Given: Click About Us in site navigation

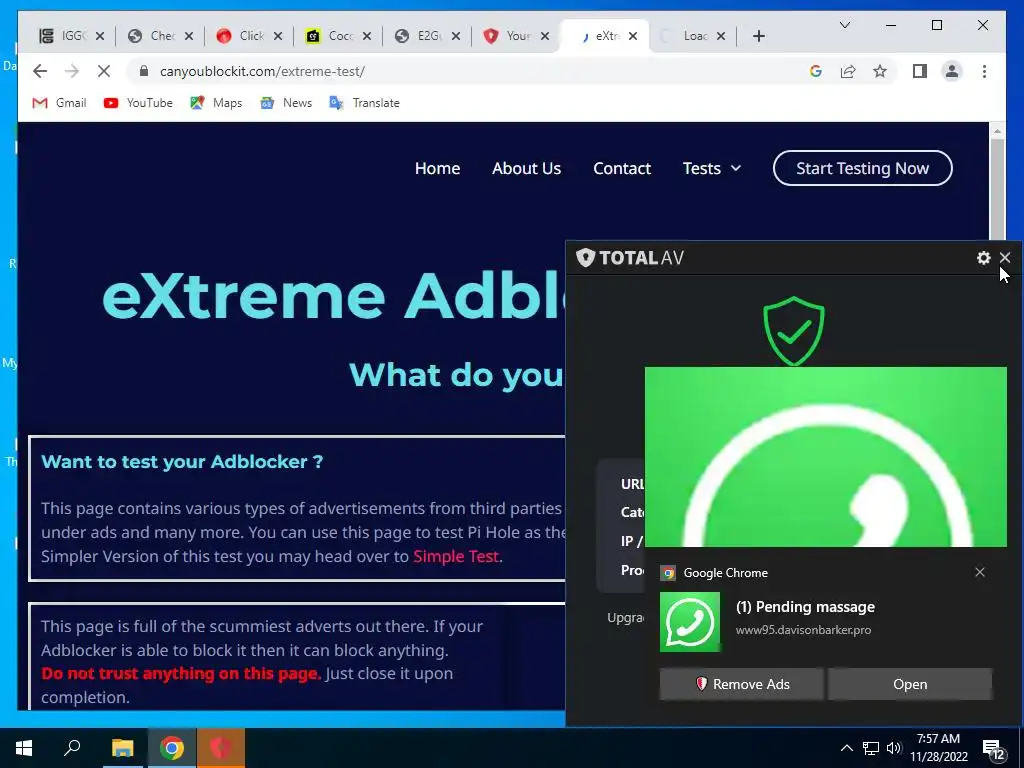Looking at the screenshot, I should pos(526,168).
